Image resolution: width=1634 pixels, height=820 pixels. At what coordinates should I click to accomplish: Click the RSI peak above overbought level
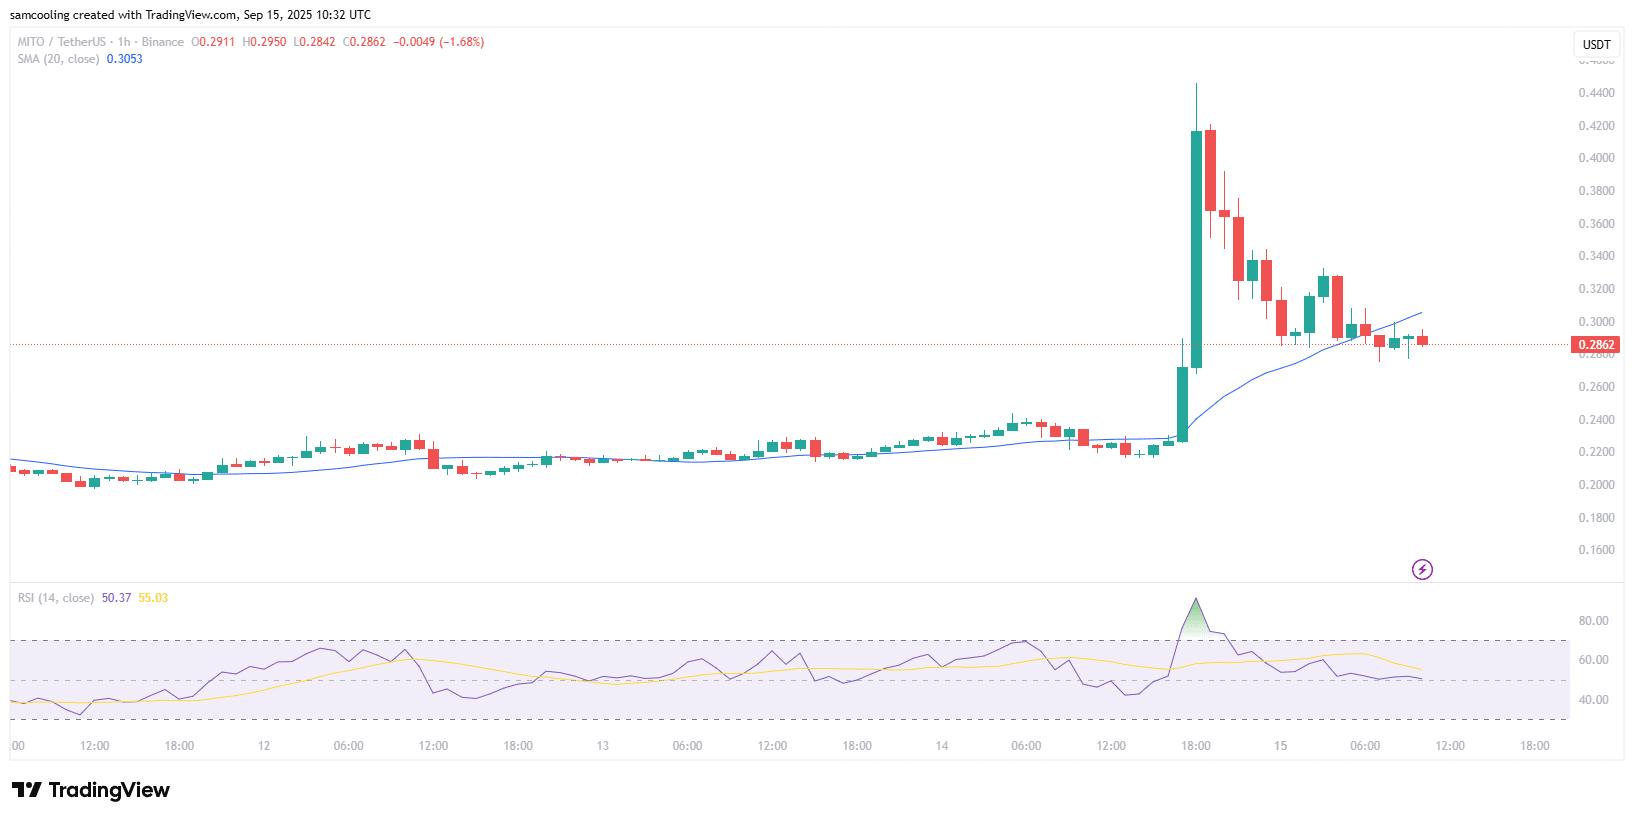pyautogui.click(x=1195, y=602)
